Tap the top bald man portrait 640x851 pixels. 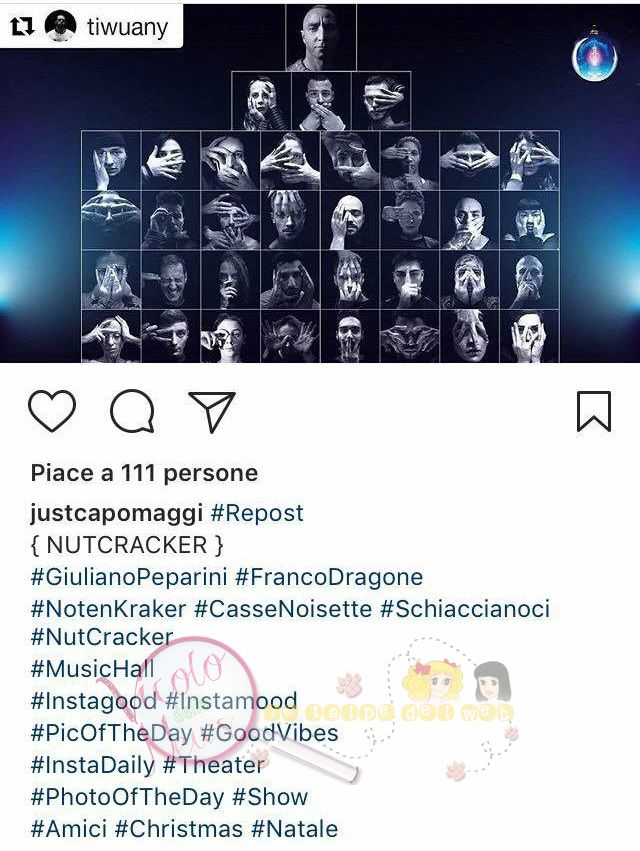click(x=321, y=37)
